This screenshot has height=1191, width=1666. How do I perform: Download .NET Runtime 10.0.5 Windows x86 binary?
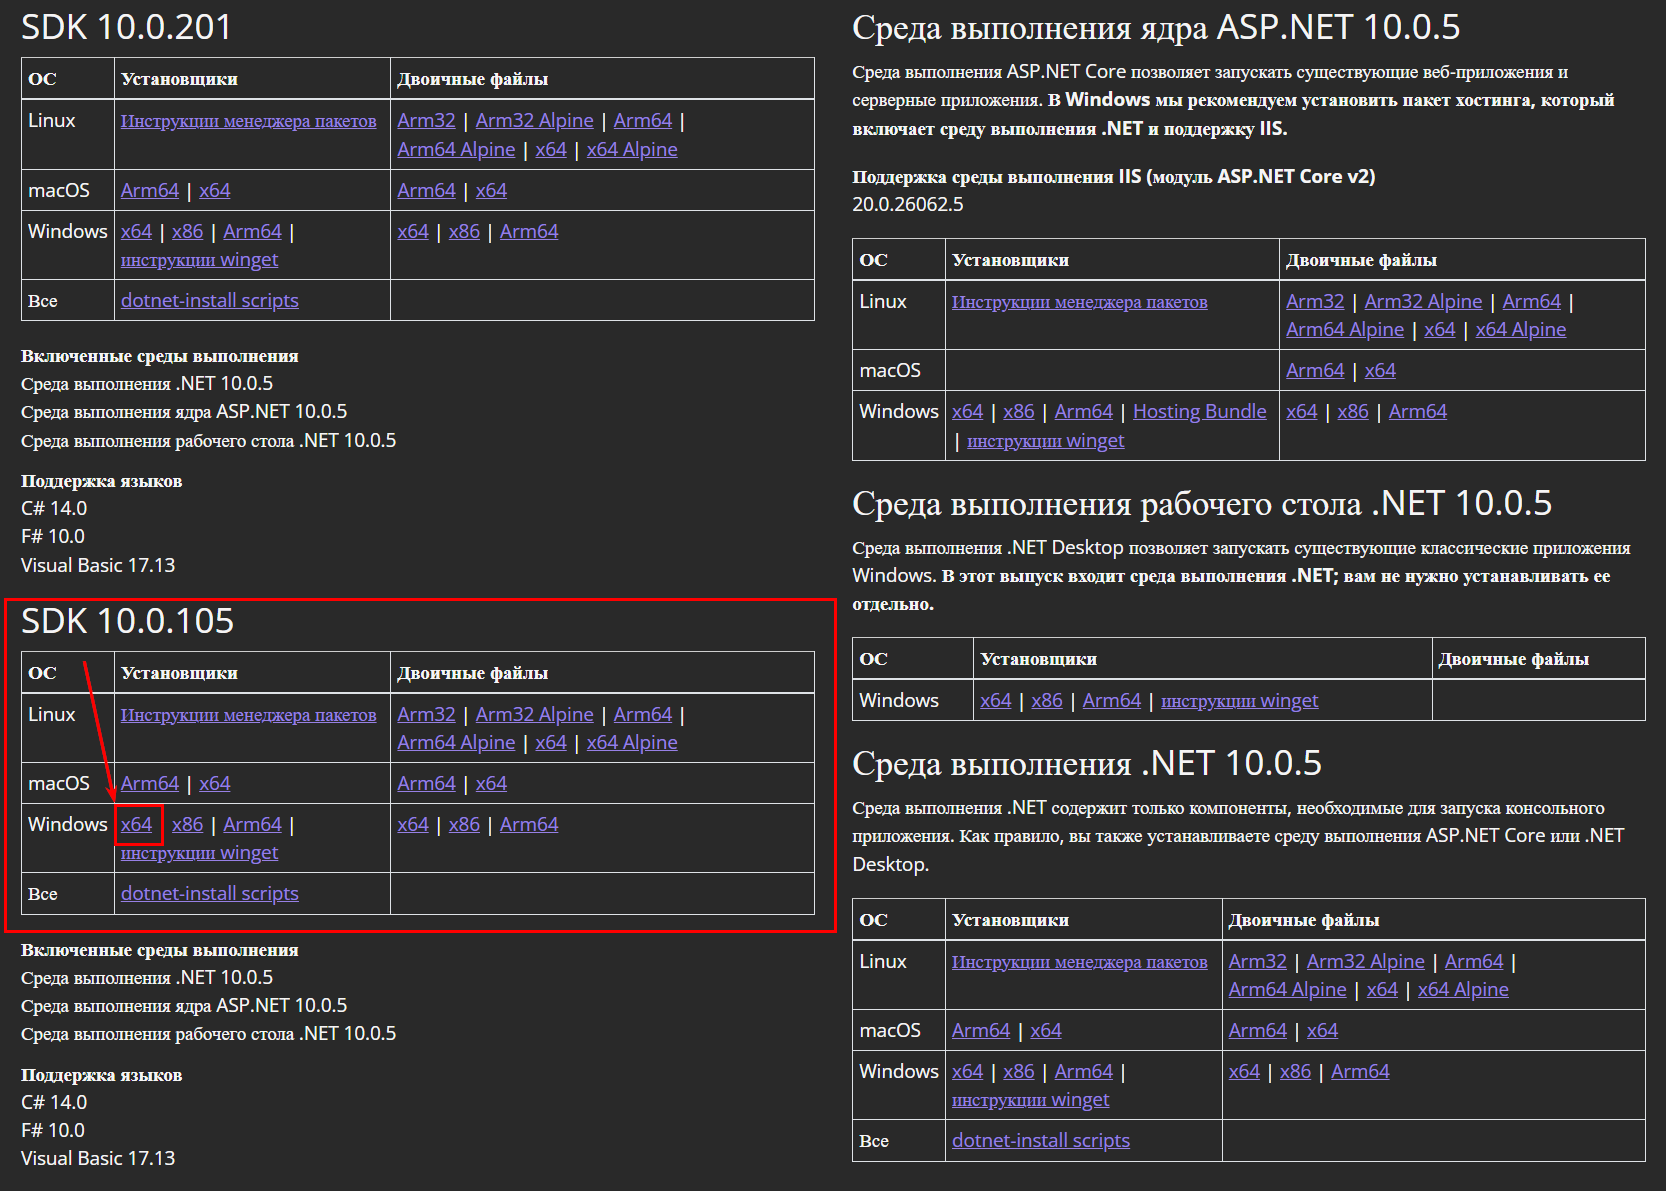1295,1072
